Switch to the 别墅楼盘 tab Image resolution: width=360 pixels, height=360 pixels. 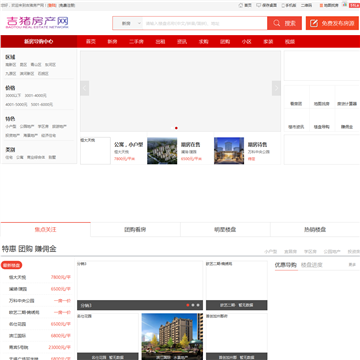[x=225, y=229]
